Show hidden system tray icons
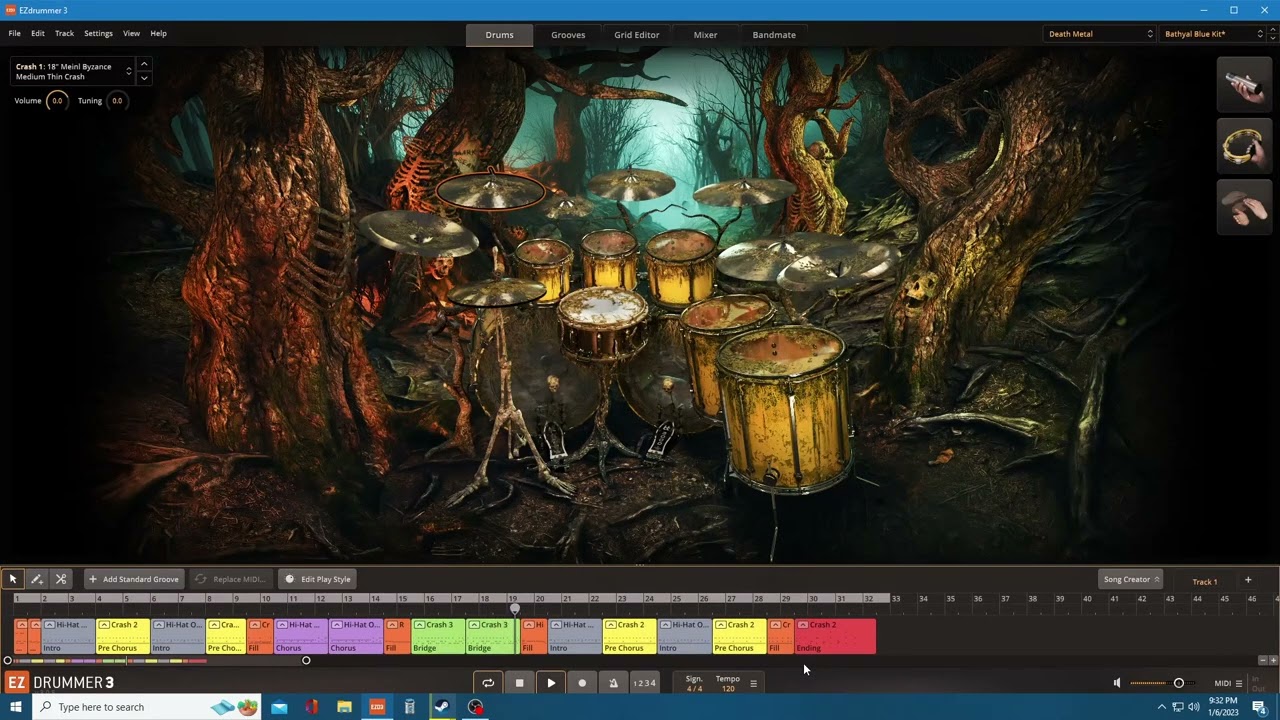The height and width of the screenshot is (720, 1280). tap(1162, 707)
